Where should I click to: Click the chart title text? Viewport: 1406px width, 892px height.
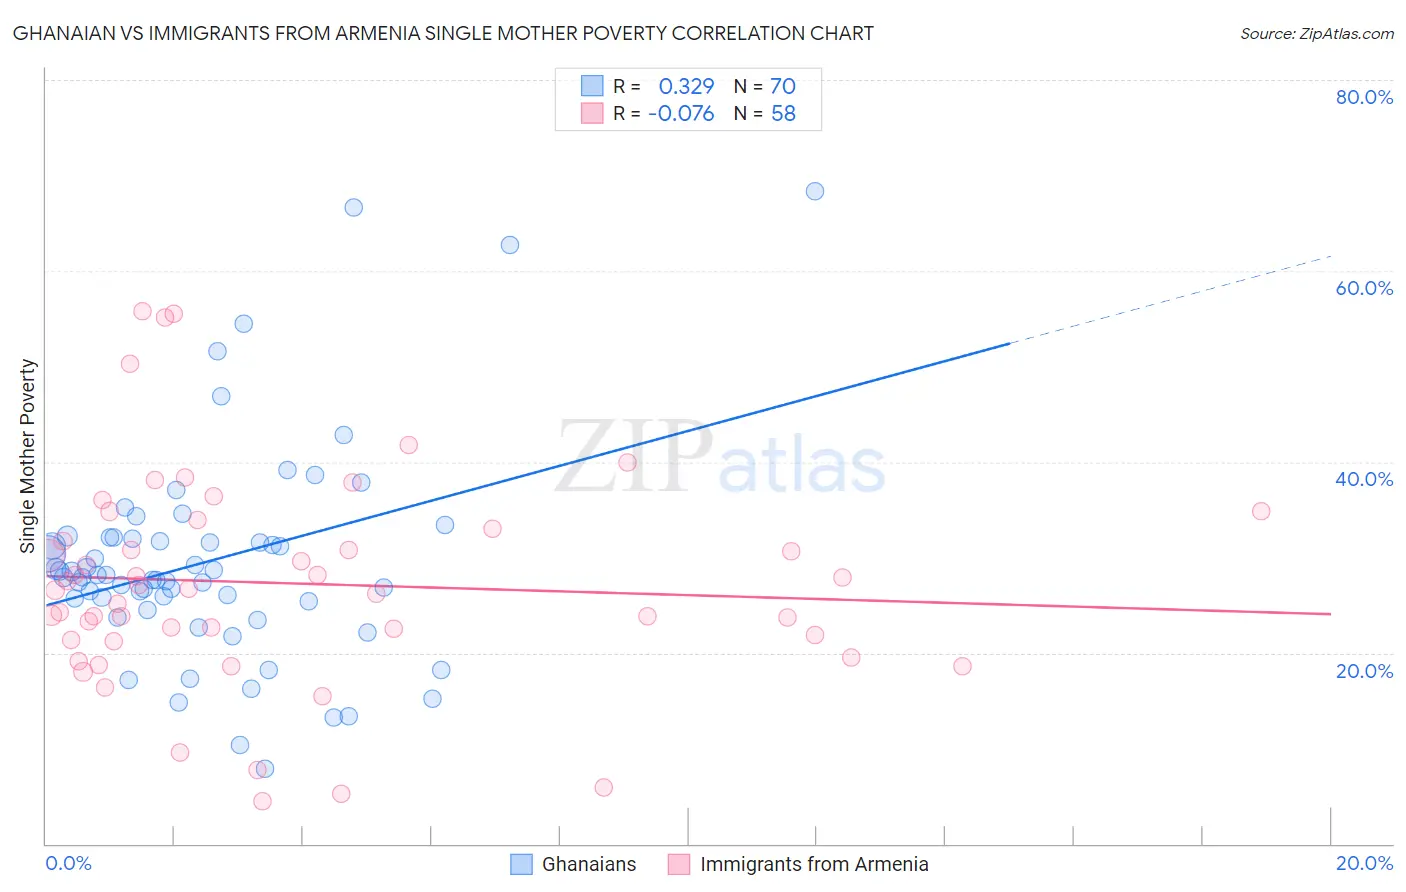443,33
